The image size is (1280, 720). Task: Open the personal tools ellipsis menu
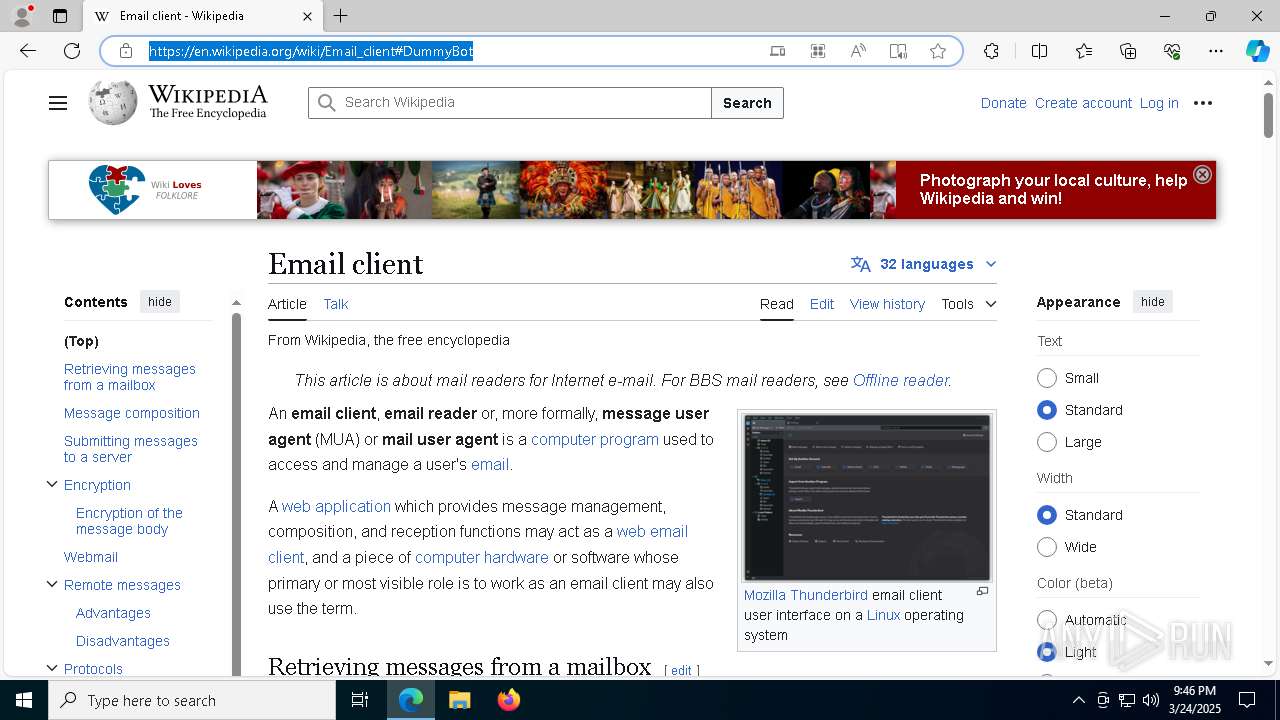point(1203,103)
